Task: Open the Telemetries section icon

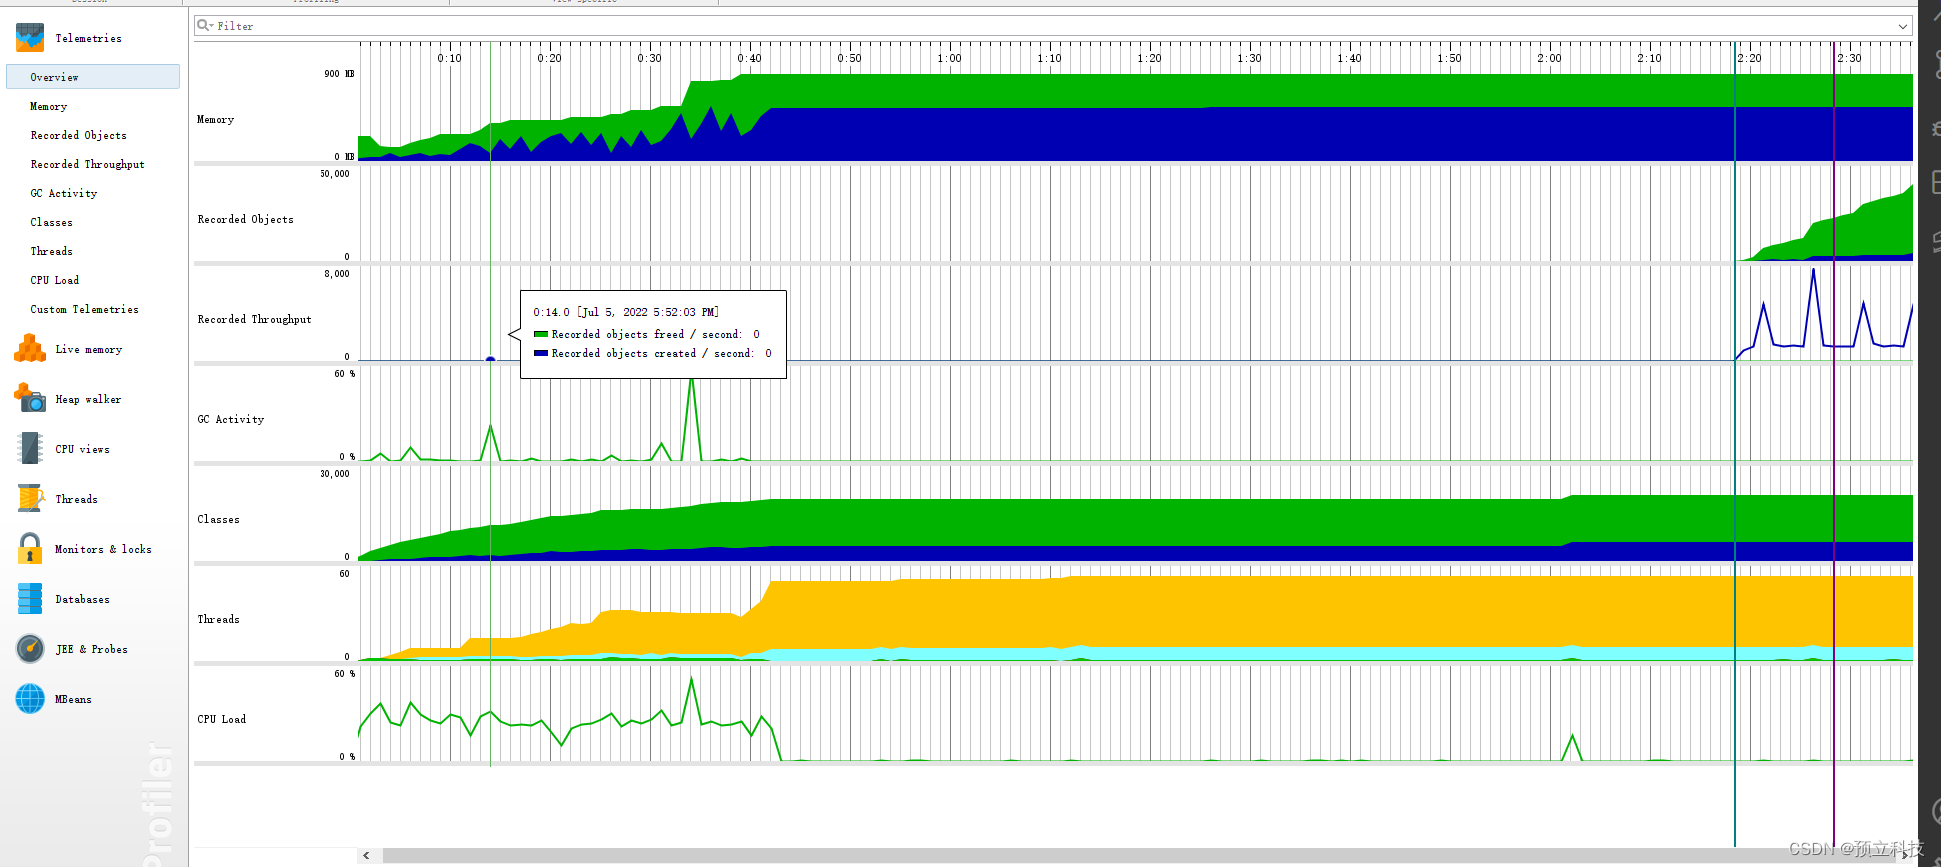Action: pos(30,38)
